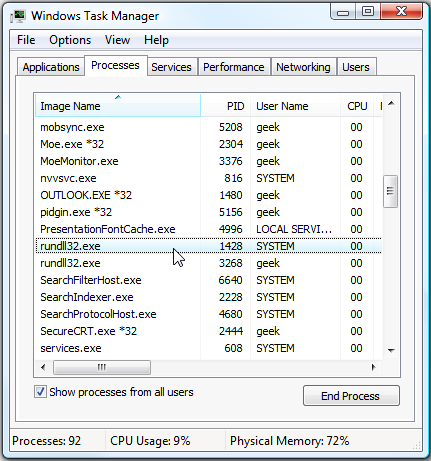
Task: Select rundll32.exe owned by geek
Action: 208,263
